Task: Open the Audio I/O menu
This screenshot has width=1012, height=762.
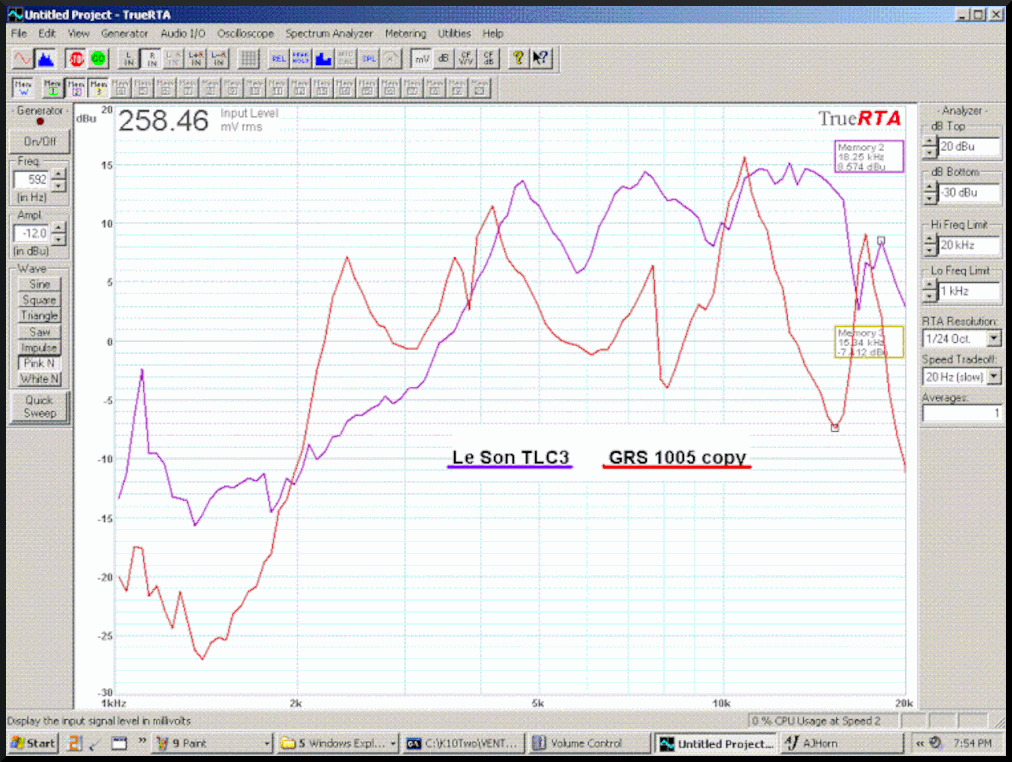Action: [x=183, y=34]
